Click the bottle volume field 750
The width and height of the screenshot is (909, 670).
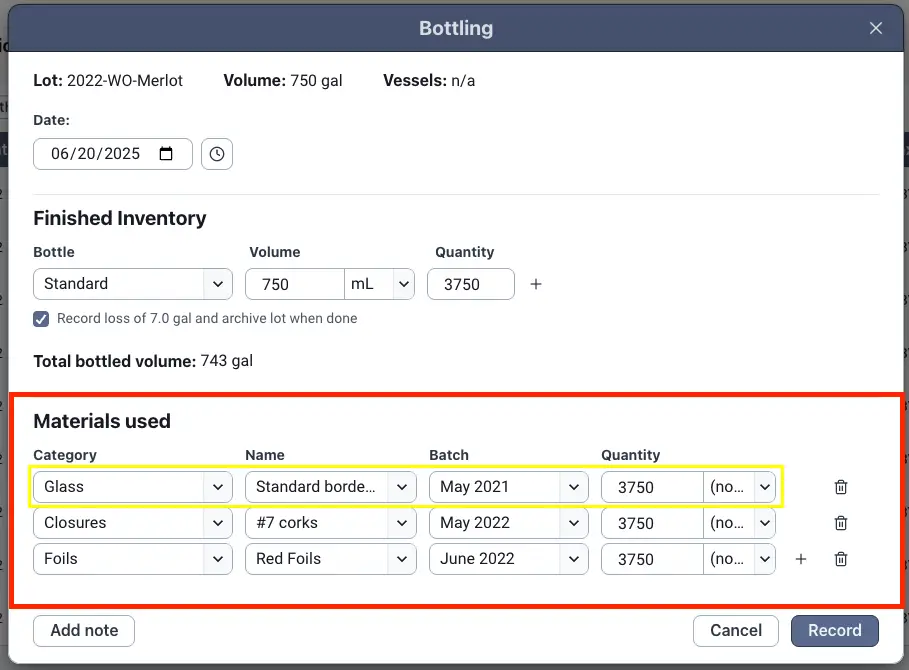click(294, 284)
